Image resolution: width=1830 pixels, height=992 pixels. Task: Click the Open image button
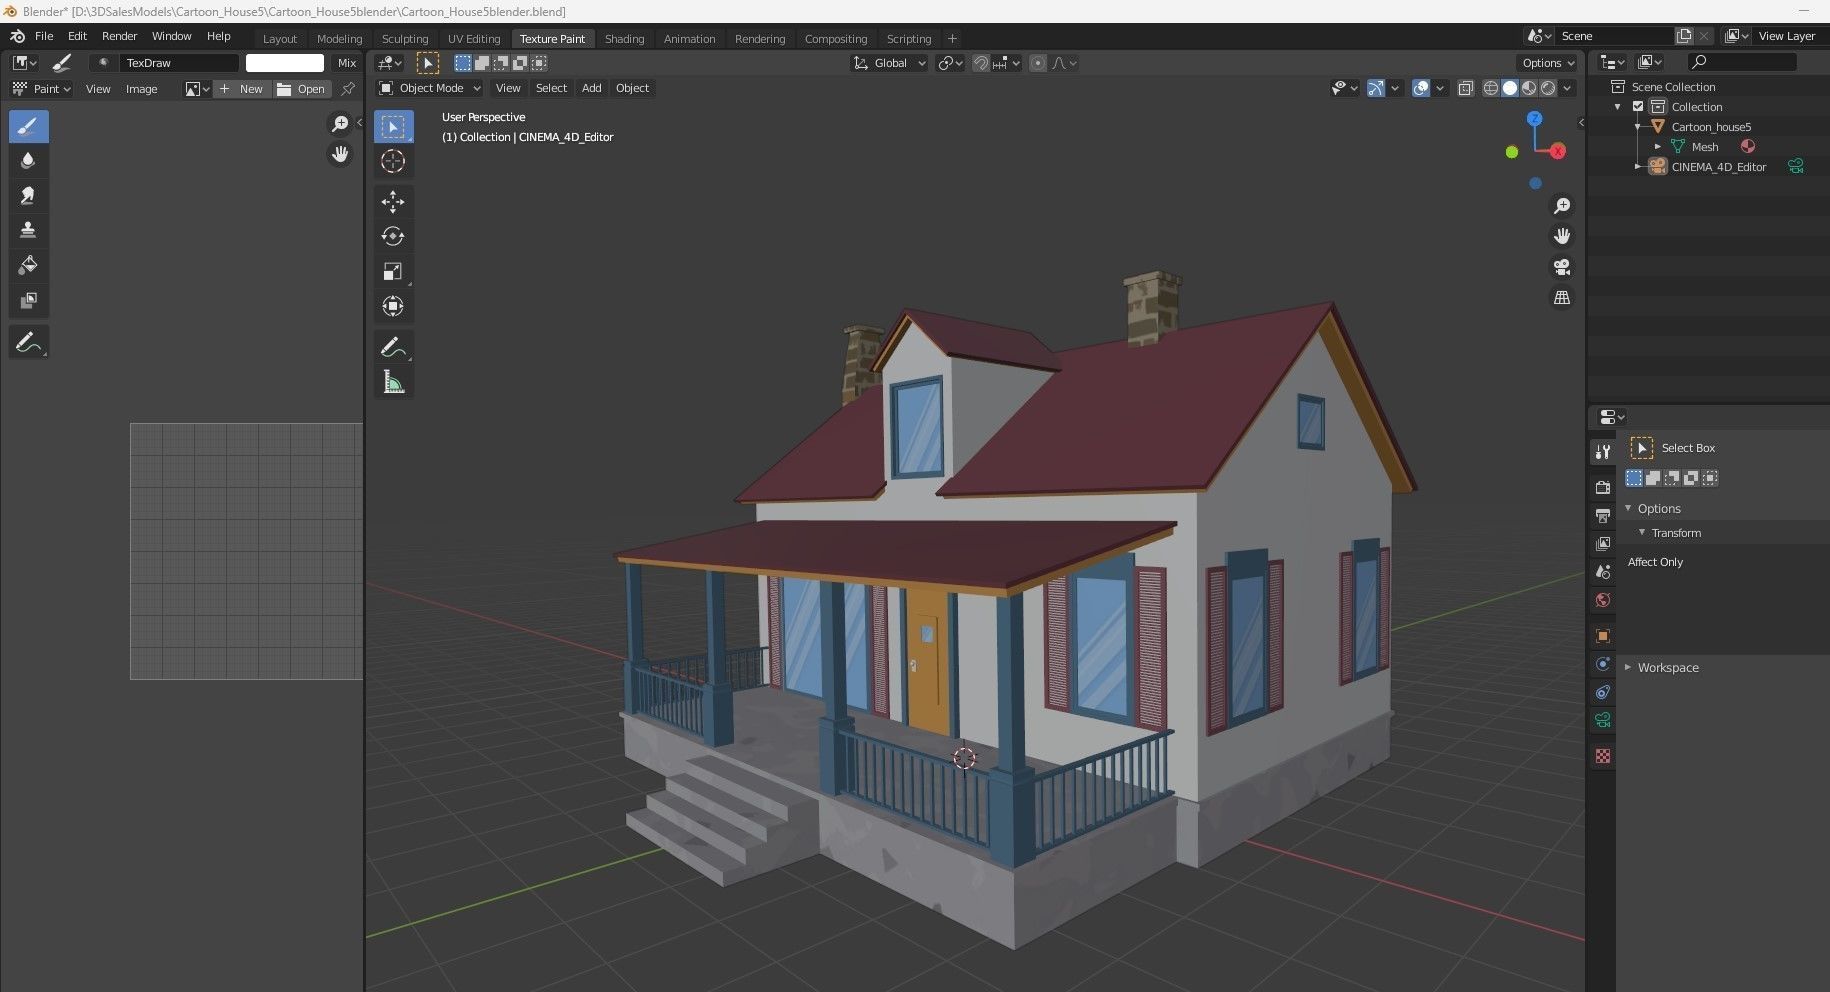(x=301, y=89)
